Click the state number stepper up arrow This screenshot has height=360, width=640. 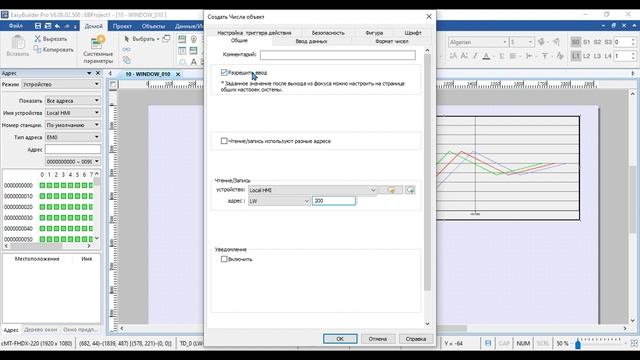pos(633,40)
